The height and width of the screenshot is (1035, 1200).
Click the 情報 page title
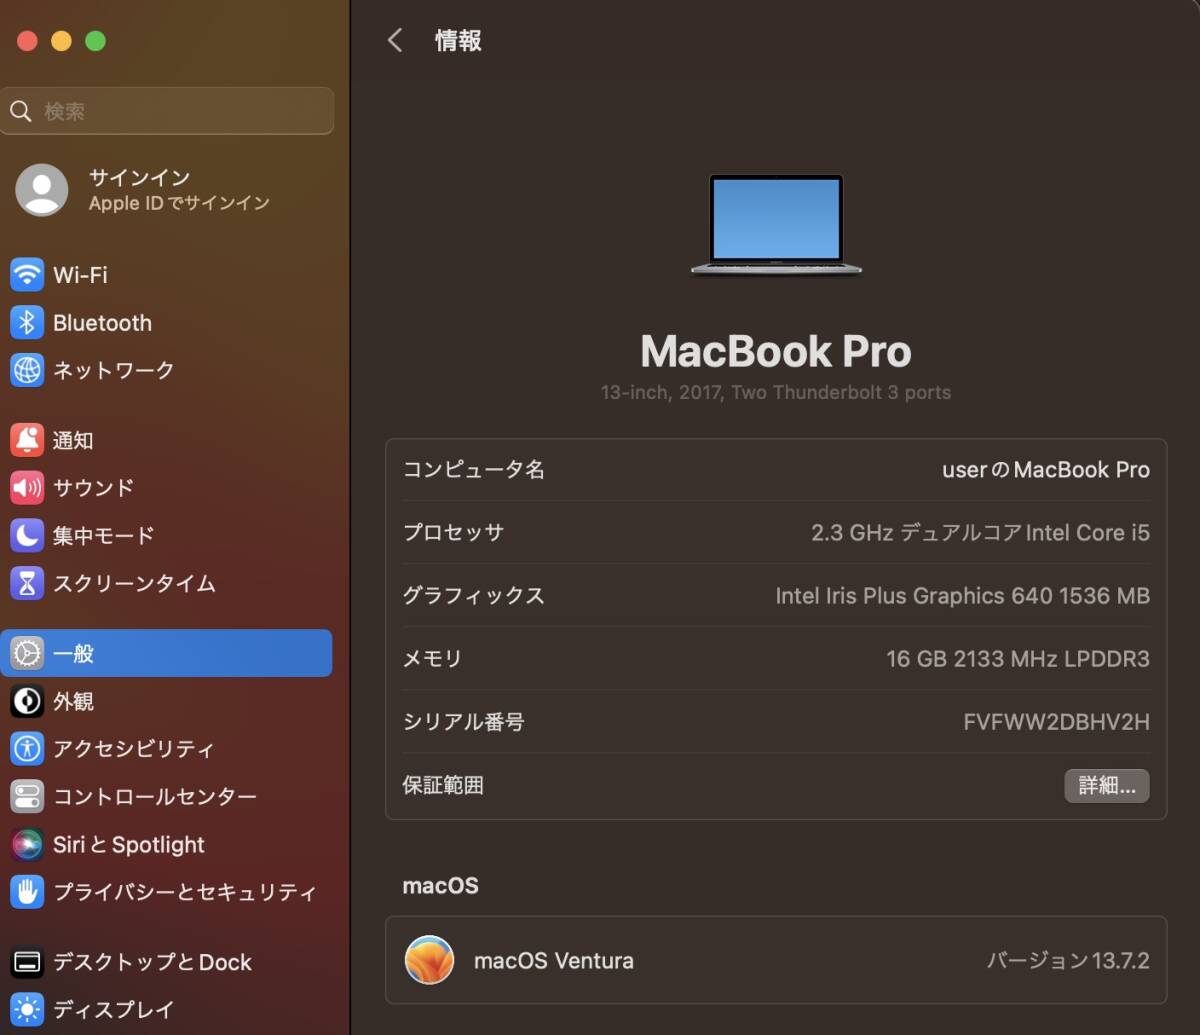click(x=458, y=40)
